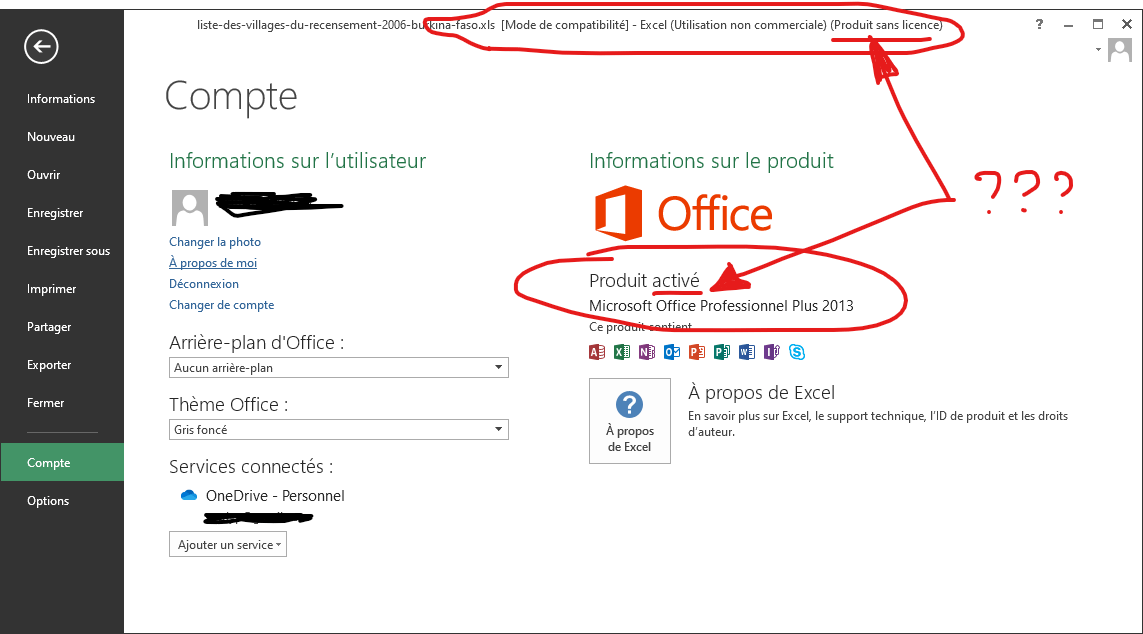Click the user profile photo placeholder
The height and width of the screenshot is (634, 1143).
pos(190,208)
